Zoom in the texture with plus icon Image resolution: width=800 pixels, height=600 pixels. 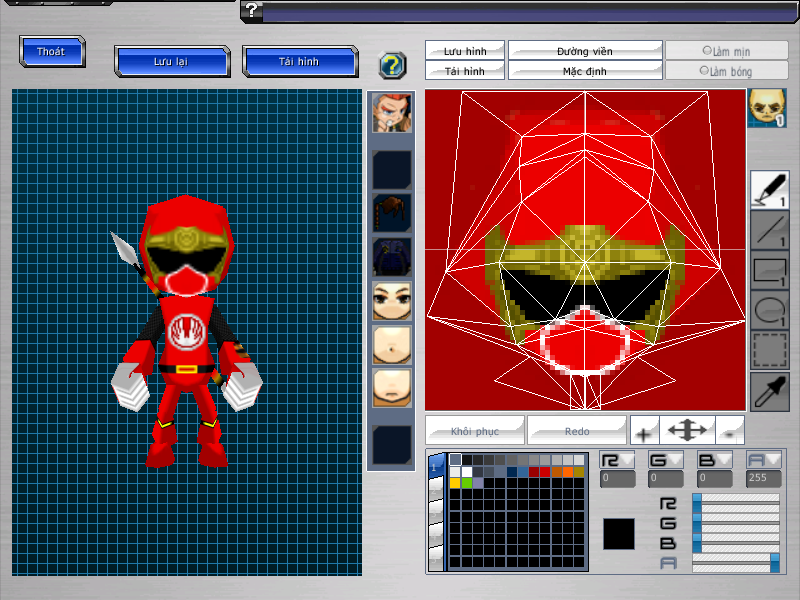pyautogui.click(x=644, y=431)
